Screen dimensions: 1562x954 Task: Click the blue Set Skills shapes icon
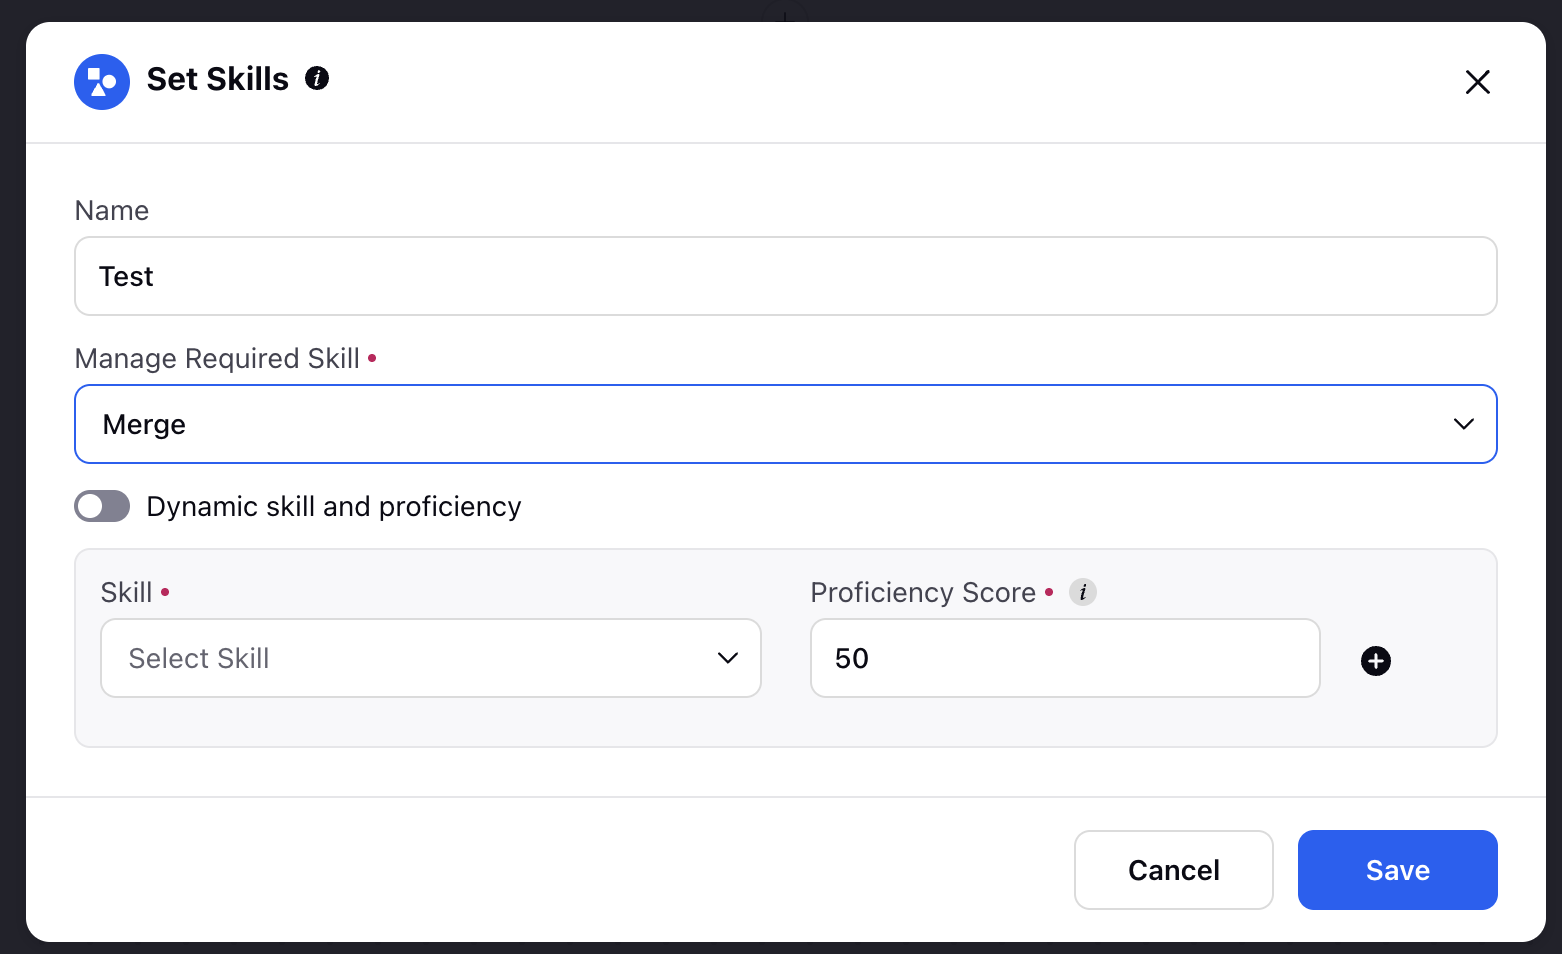(x=102, y=82)
